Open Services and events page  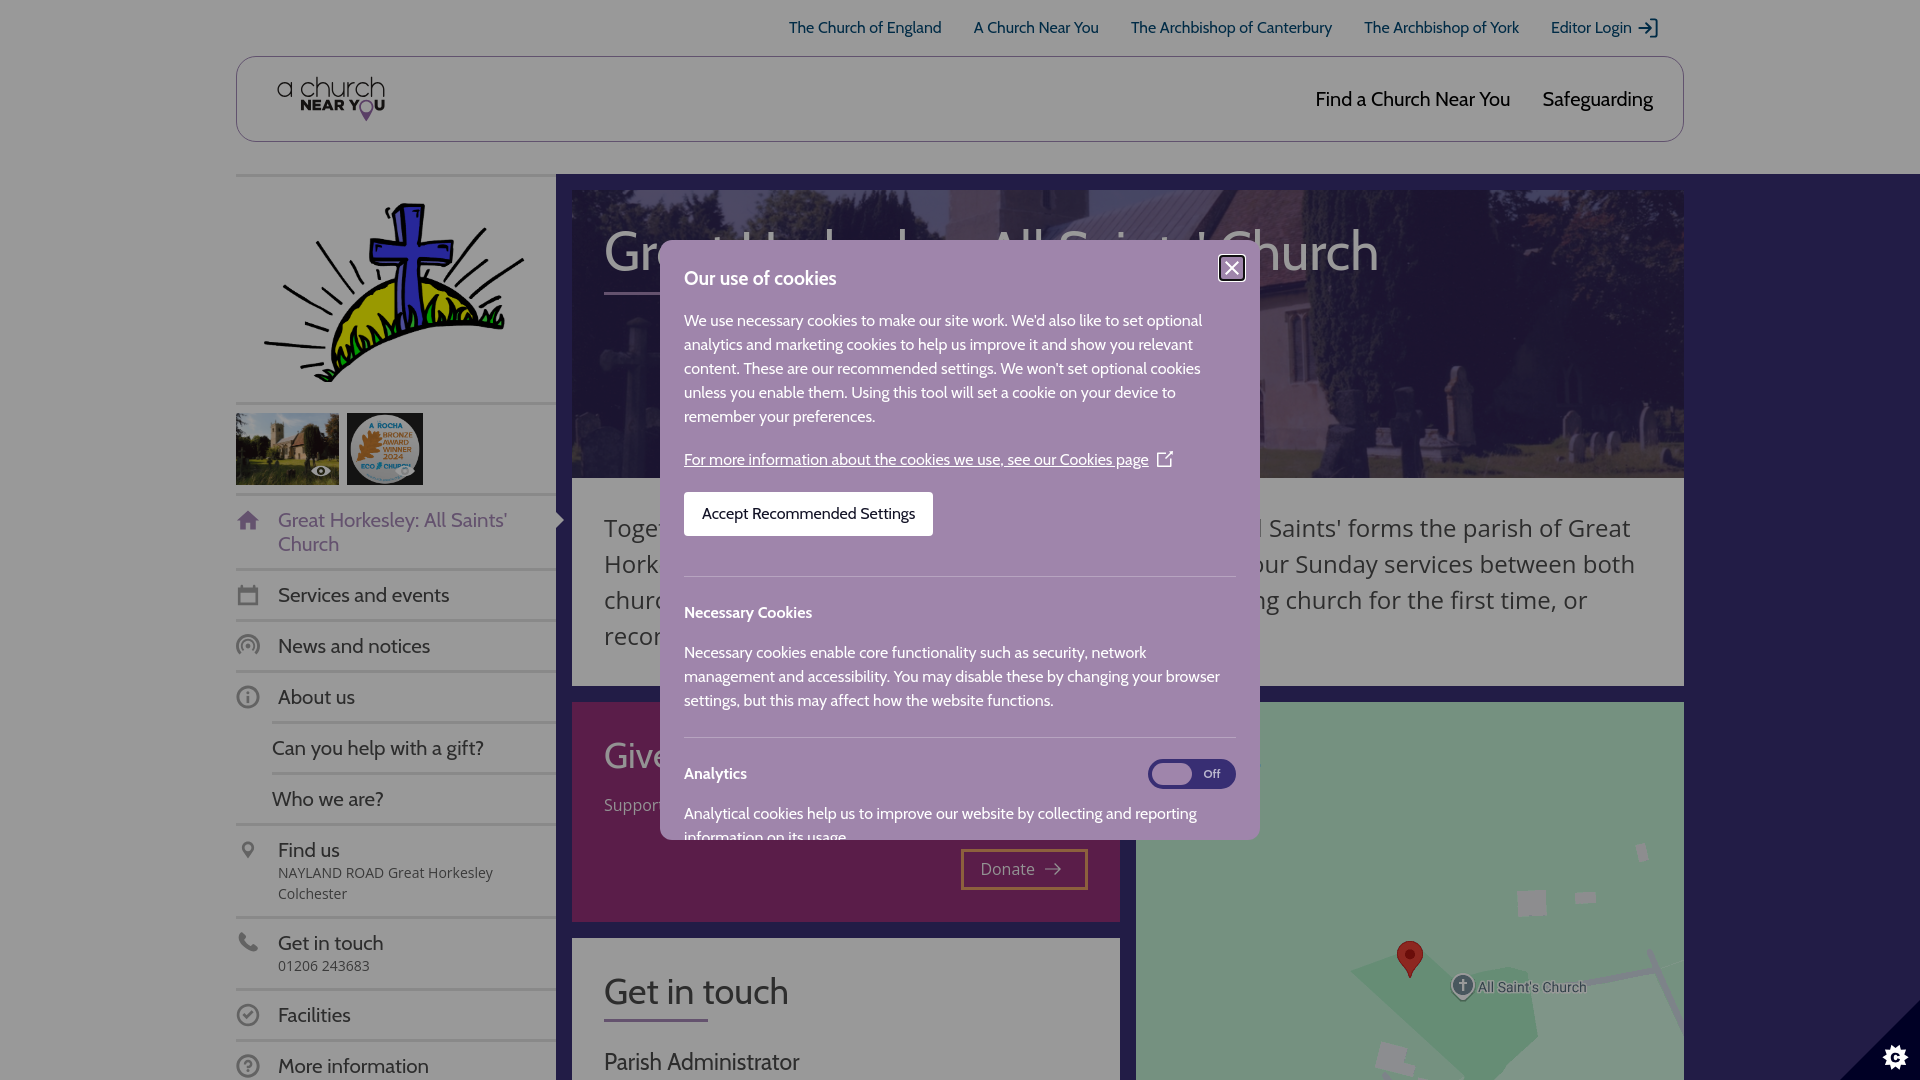pyautogui.click(x=363, y=596)
